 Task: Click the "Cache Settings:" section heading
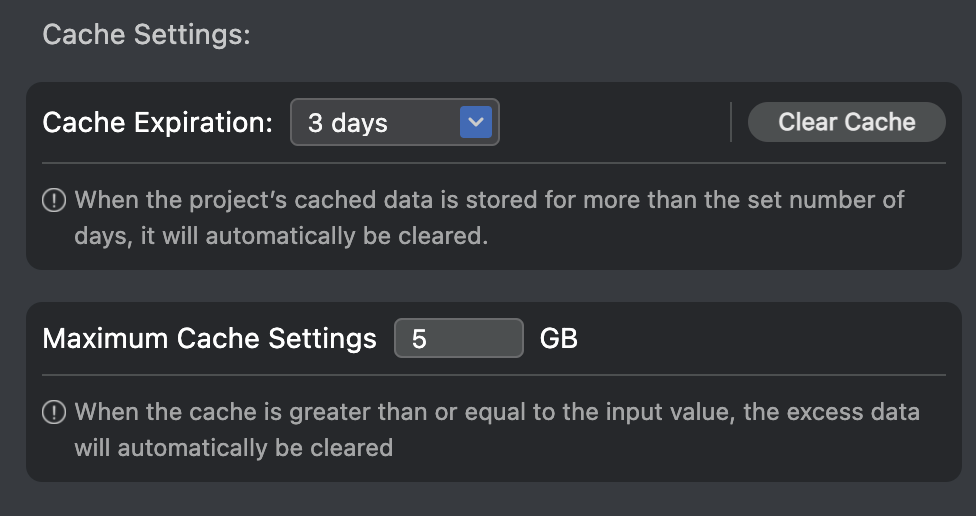(x=146, y=34)
